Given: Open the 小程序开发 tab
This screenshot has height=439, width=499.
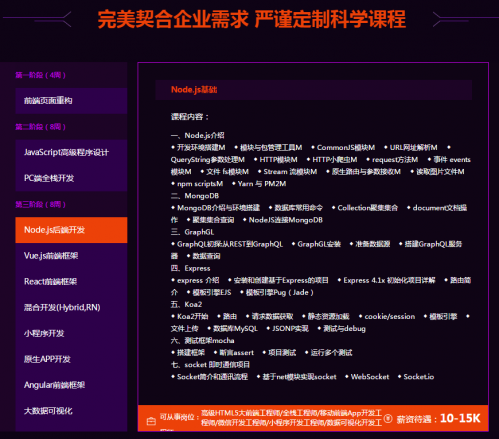Looking at the screenshot, I should coord(71,333).
